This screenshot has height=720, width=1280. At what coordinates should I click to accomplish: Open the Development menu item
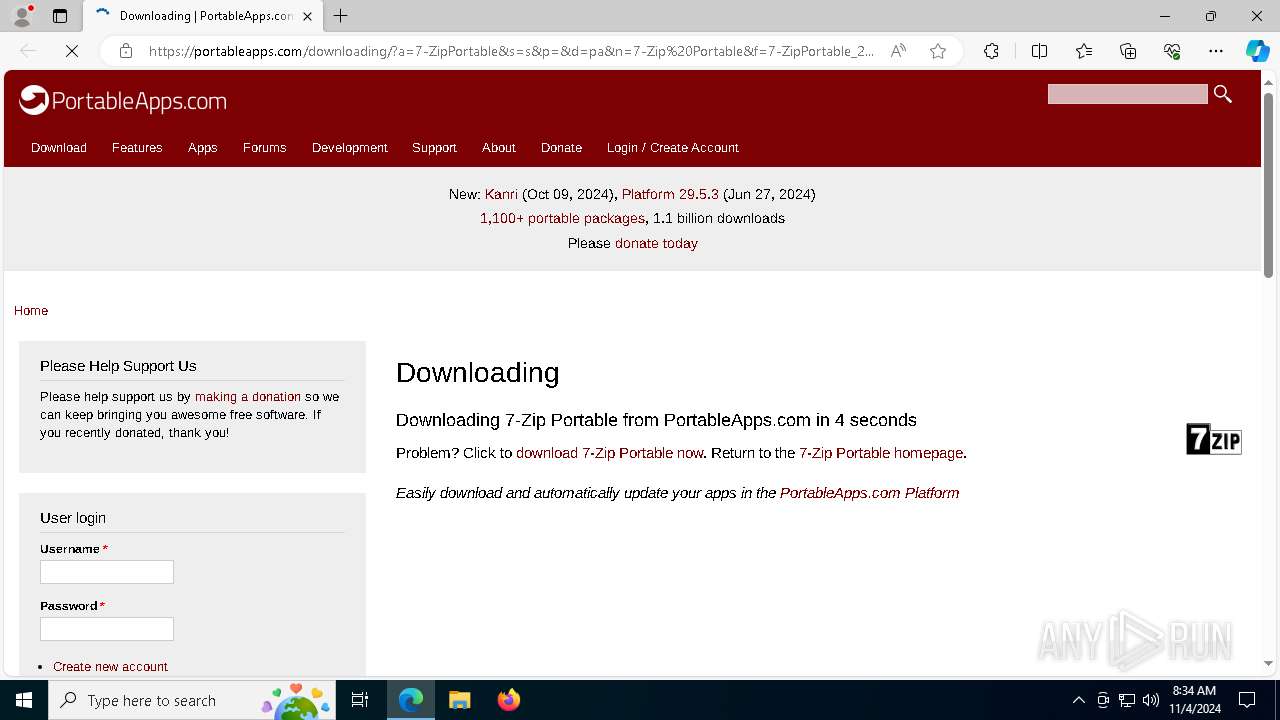(349, 147)
